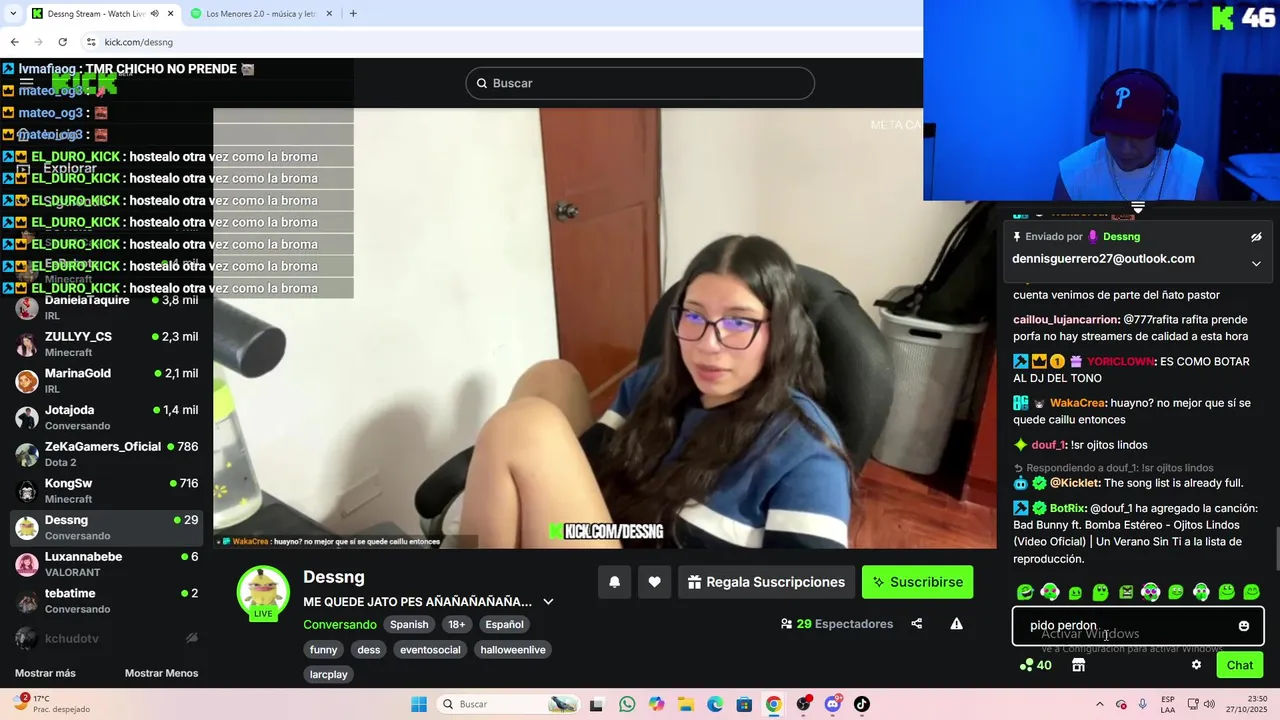Click Mostrar Menos in sidebar

coord(161,673)
